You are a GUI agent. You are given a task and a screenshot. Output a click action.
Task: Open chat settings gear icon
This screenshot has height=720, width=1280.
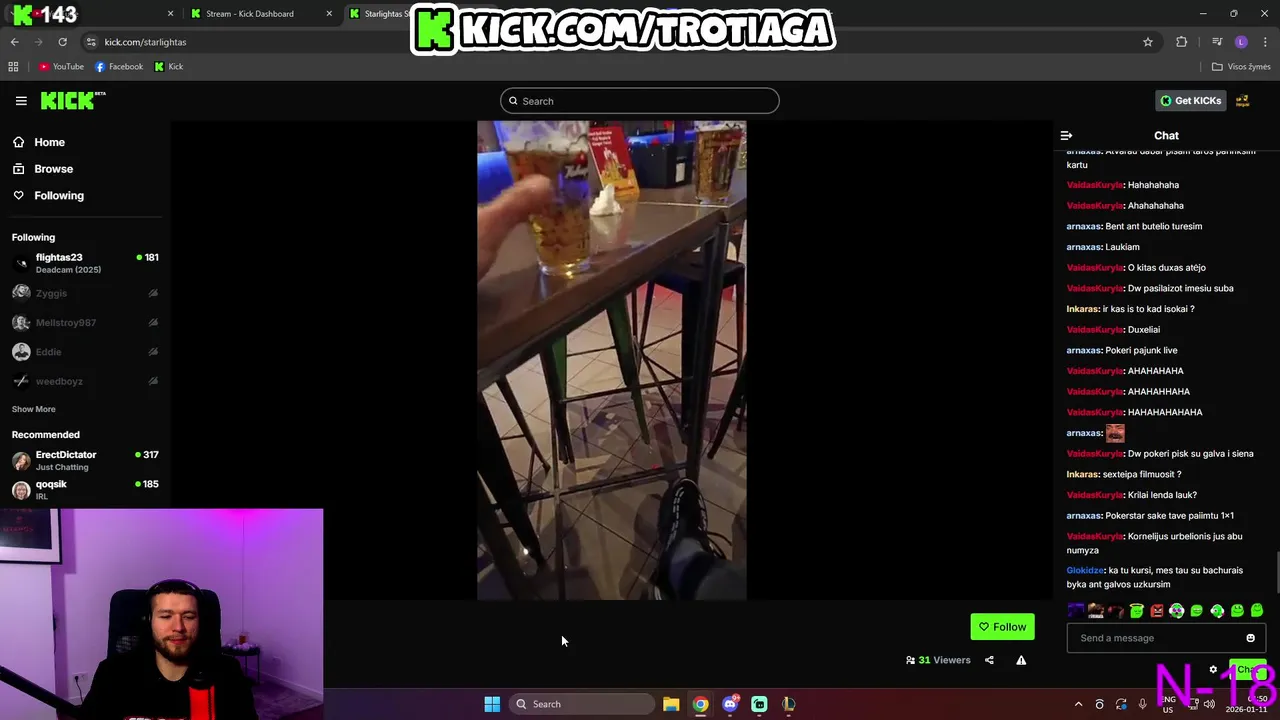coord(1213,670)
